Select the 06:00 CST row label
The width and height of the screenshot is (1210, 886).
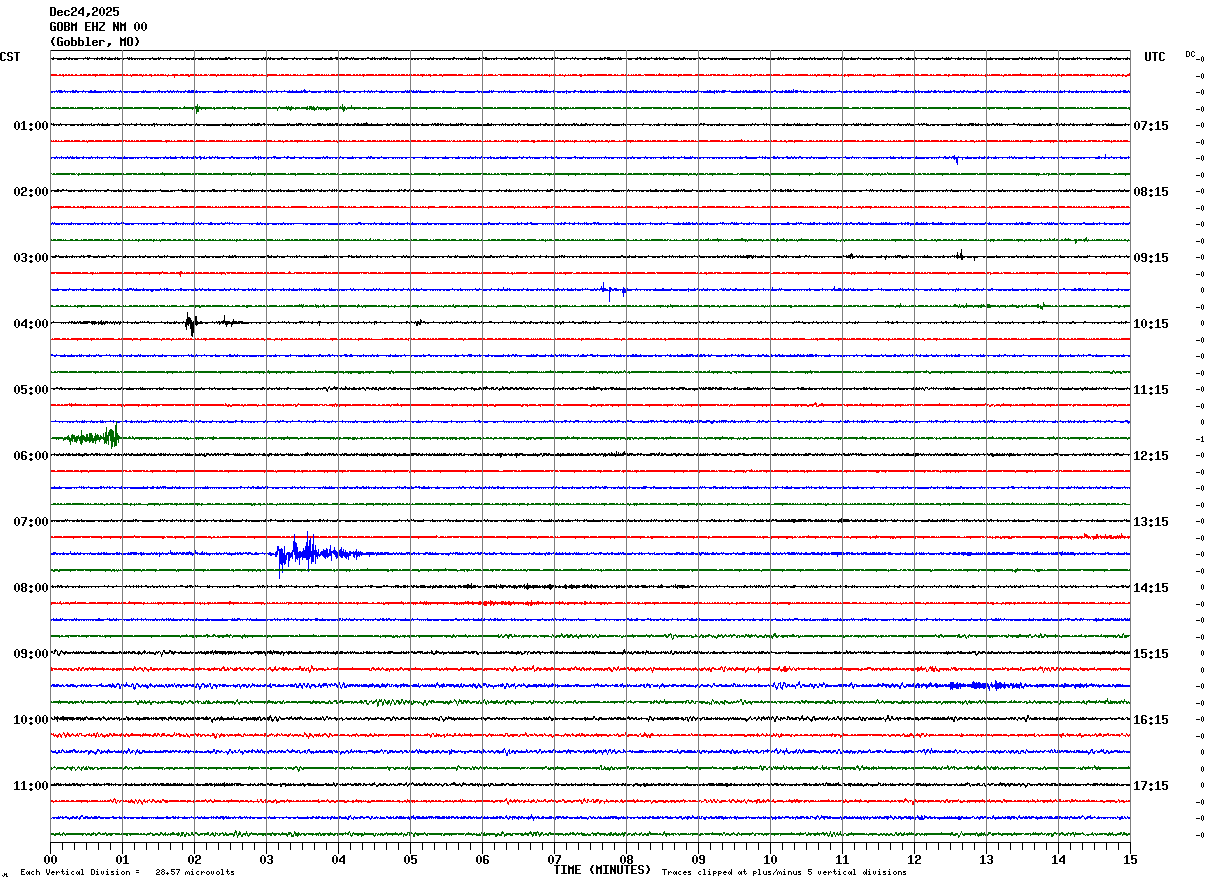point(31,456)
